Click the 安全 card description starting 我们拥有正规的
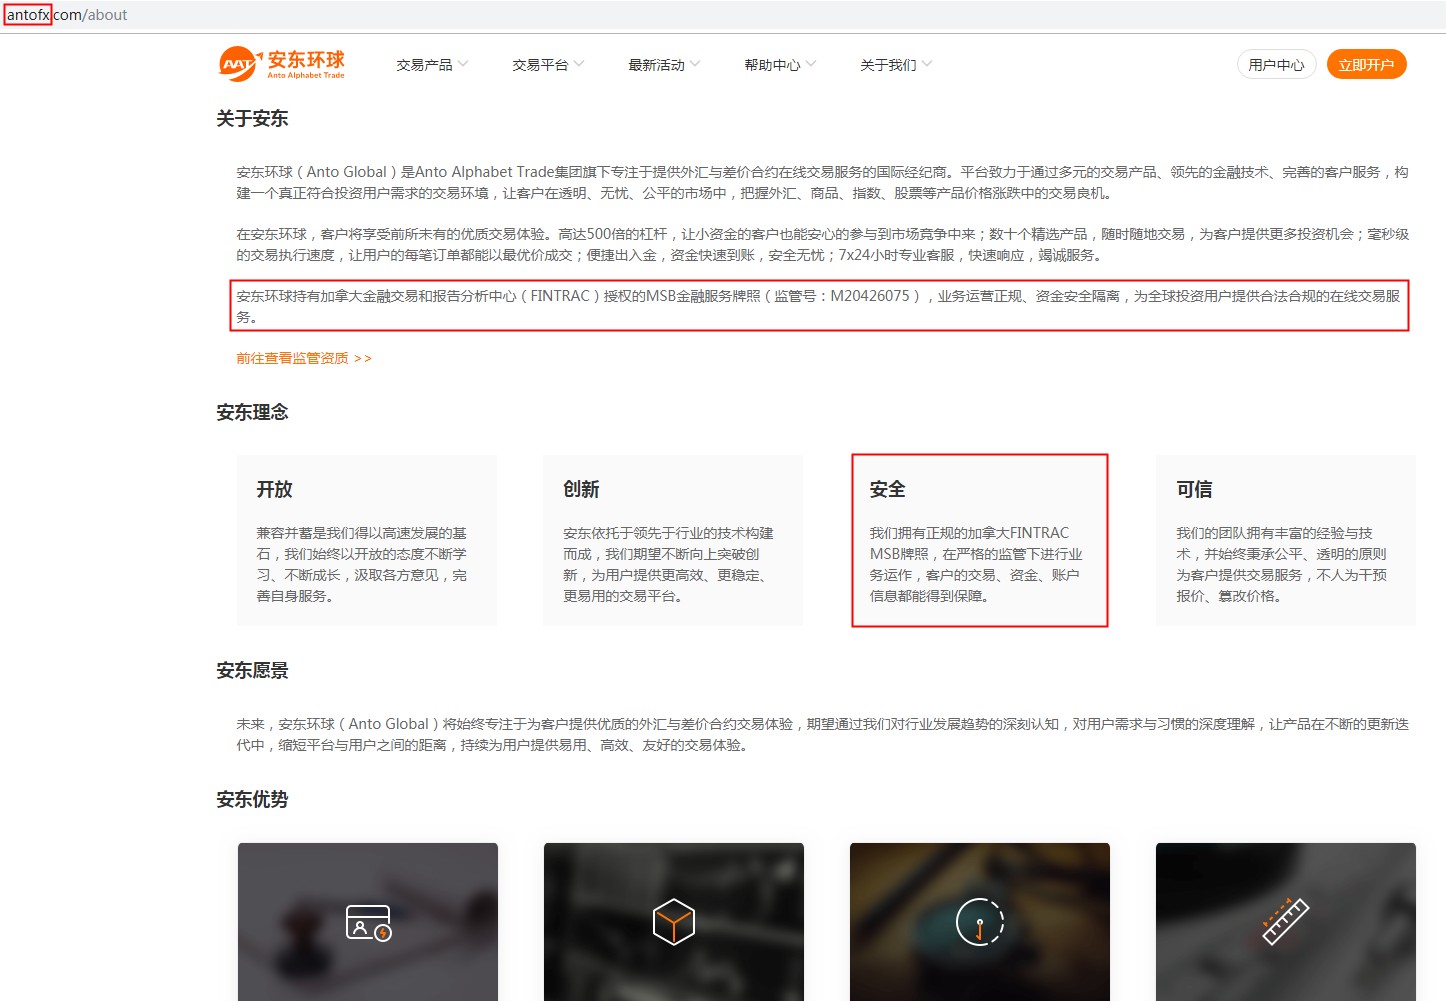 pos(976,564)
